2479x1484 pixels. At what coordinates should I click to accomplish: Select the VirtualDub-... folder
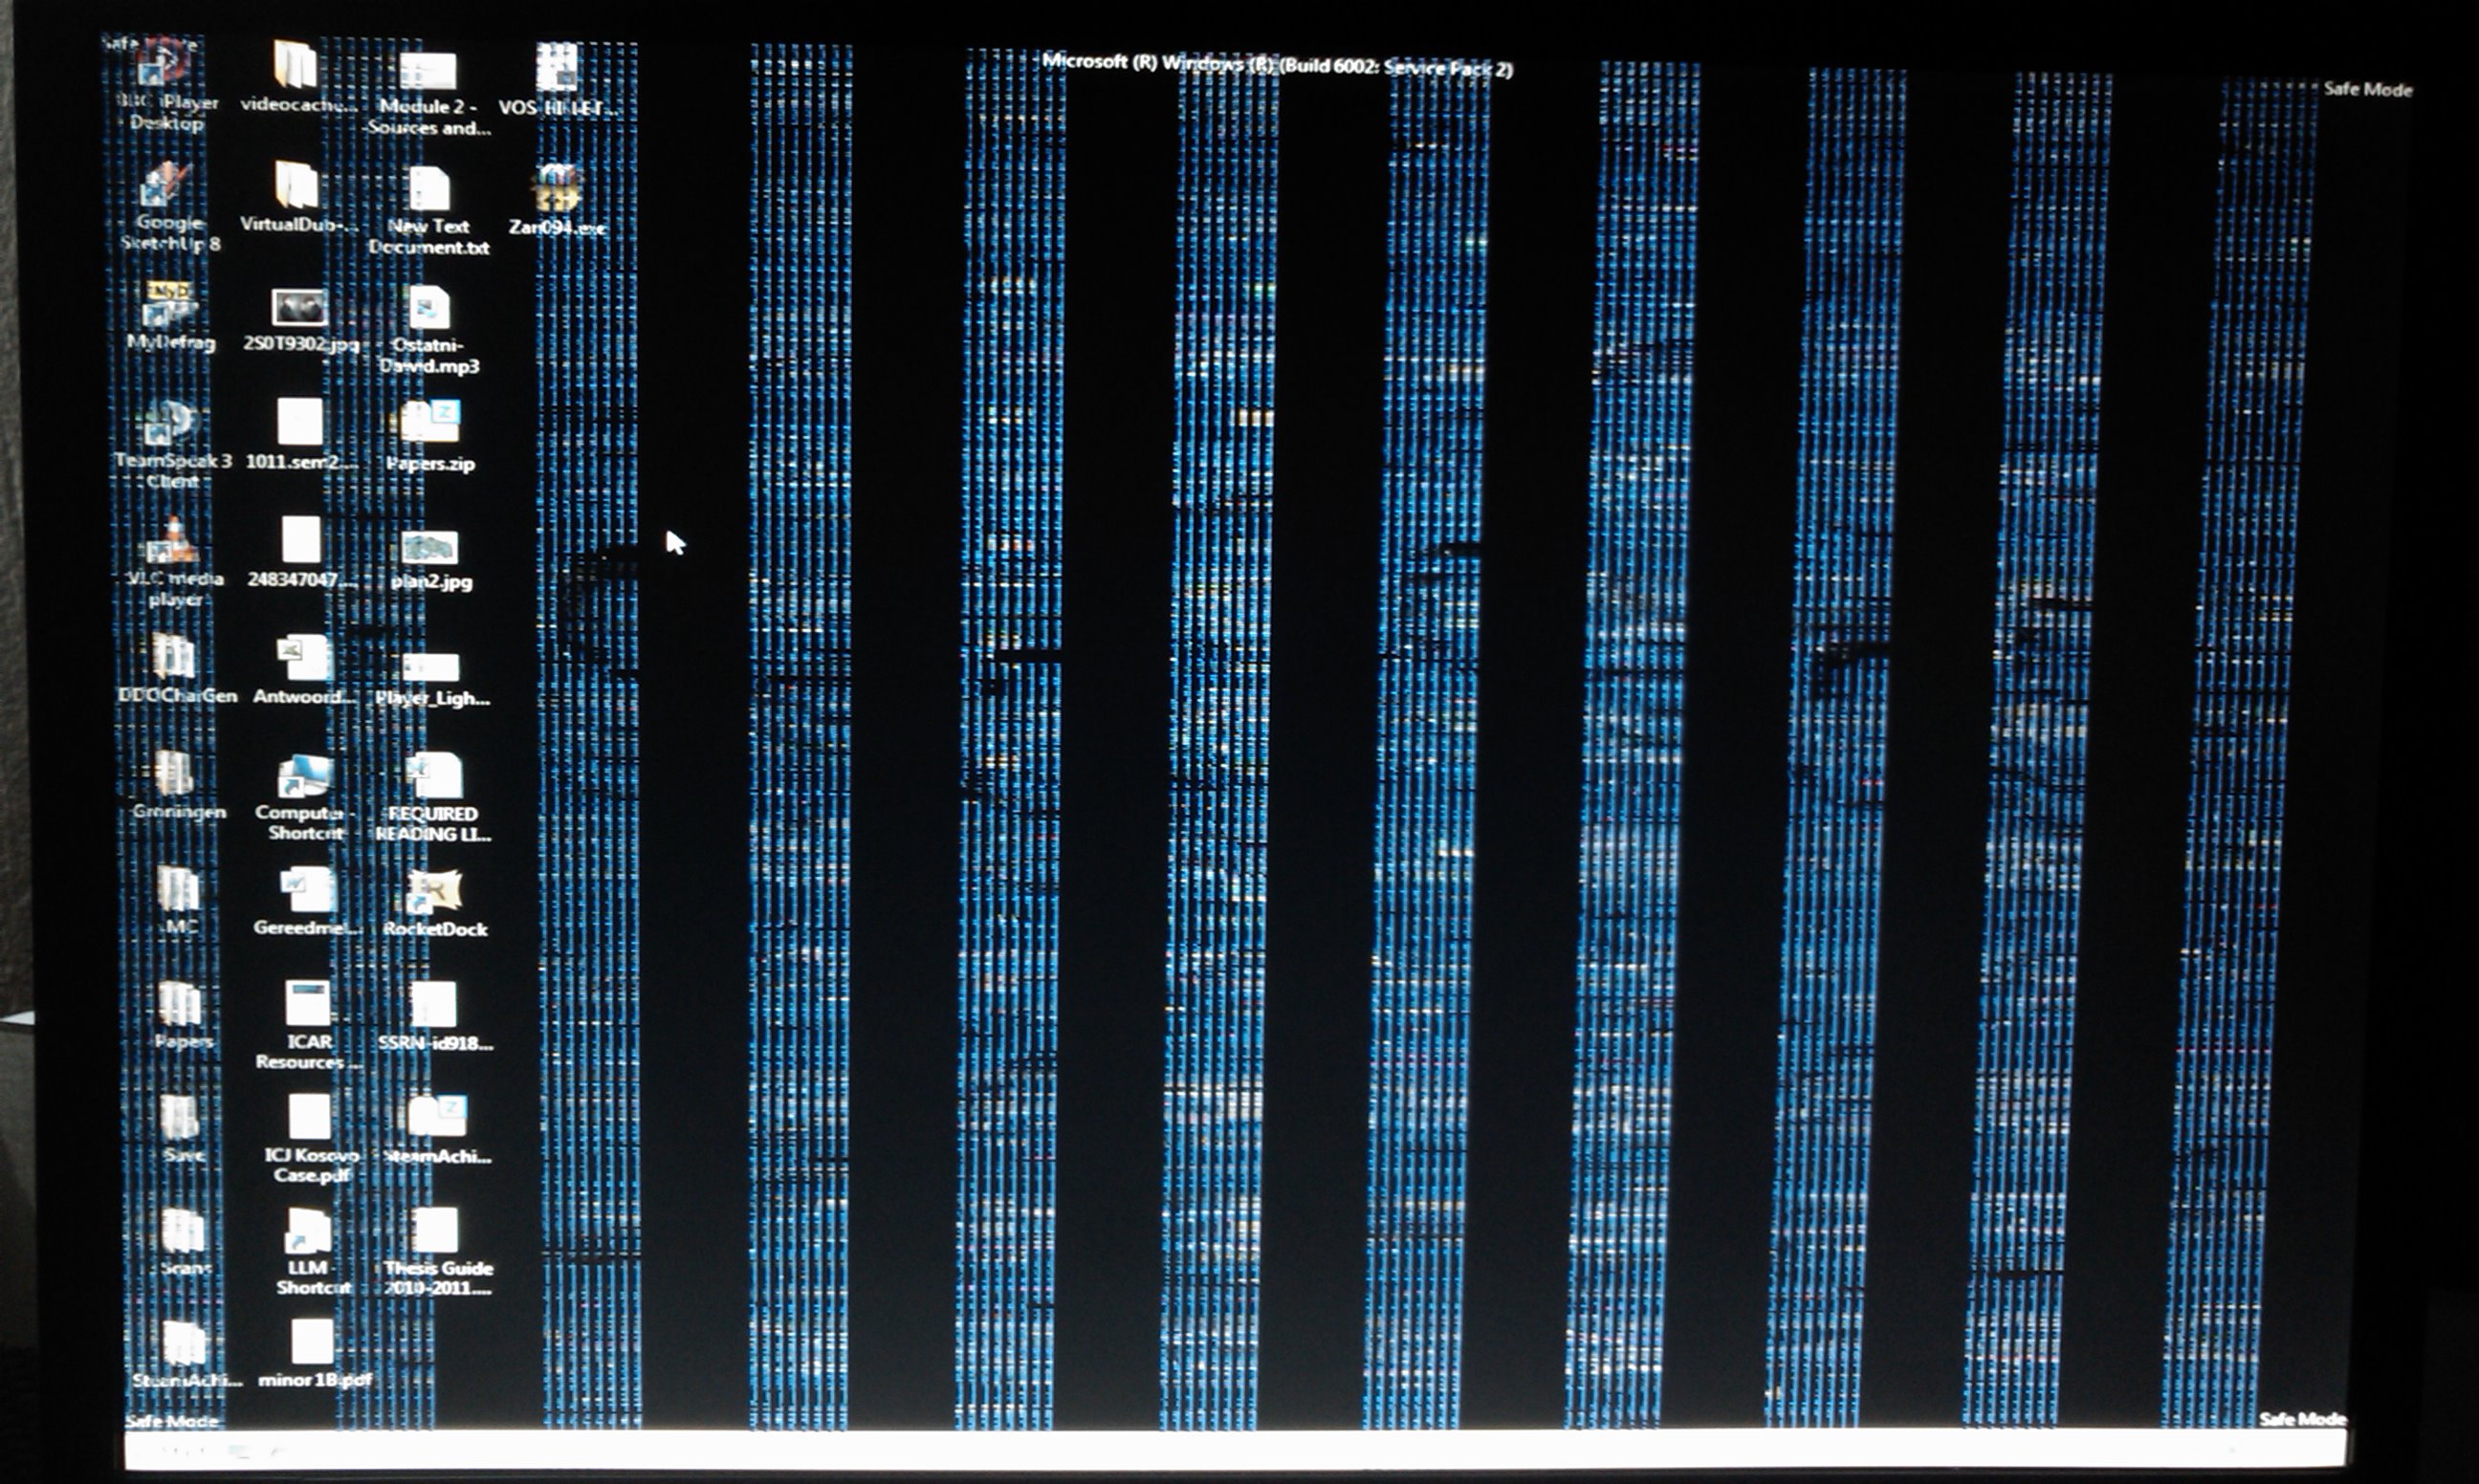click(x=297, y=185)
